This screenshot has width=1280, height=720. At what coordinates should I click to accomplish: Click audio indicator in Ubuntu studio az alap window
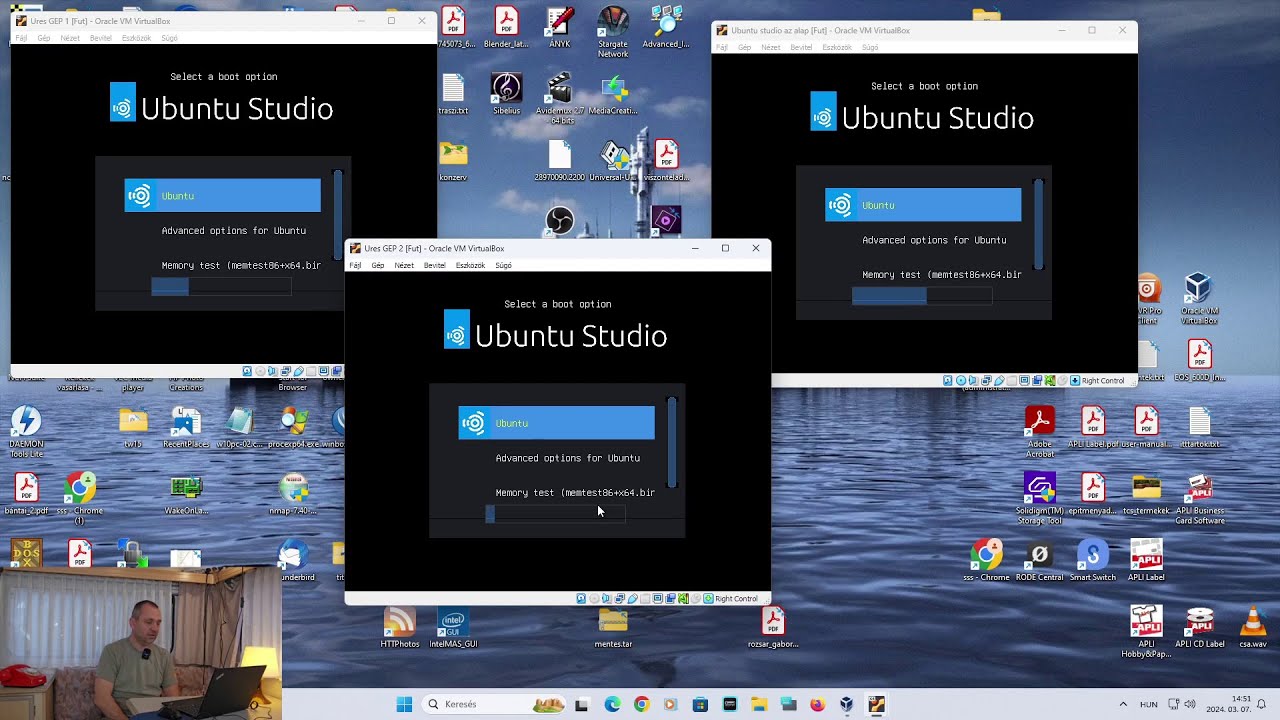(973, 380)
